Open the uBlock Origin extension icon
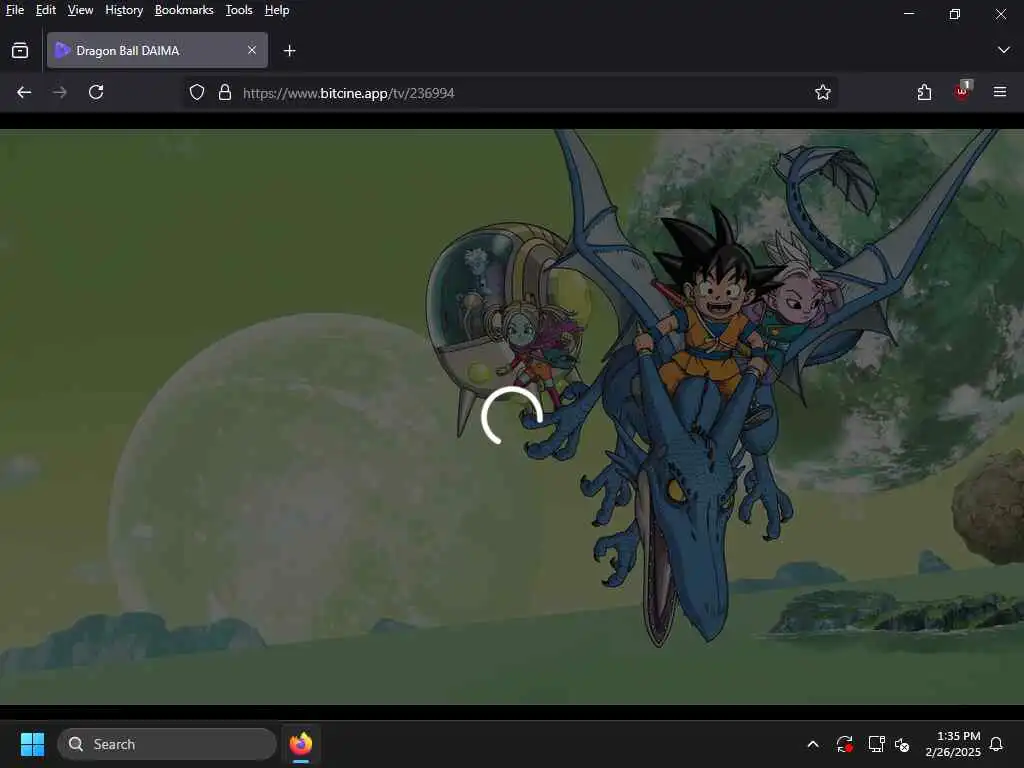The width and height of the screenshot is (1024, 768). (x=962, y=91)
